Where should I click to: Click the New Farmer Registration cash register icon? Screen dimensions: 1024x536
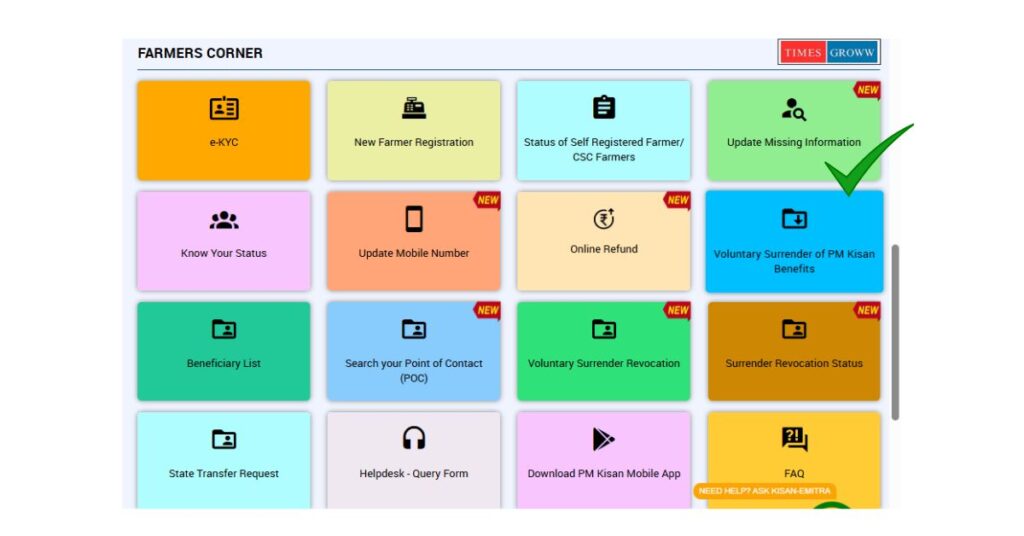tap(413, 109)
